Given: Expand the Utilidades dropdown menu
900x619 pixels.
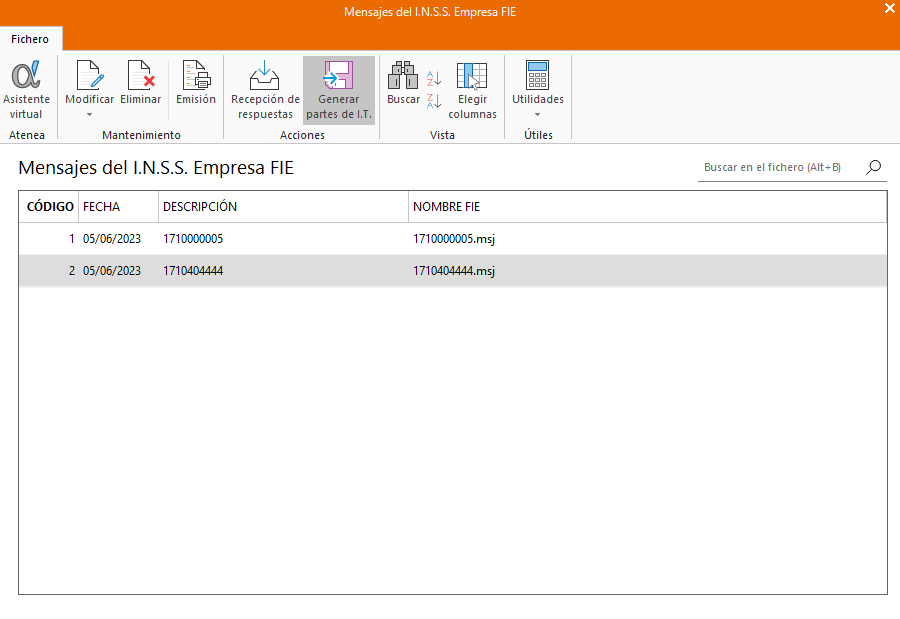Looking at the screenshot, I should coord(538,114).
